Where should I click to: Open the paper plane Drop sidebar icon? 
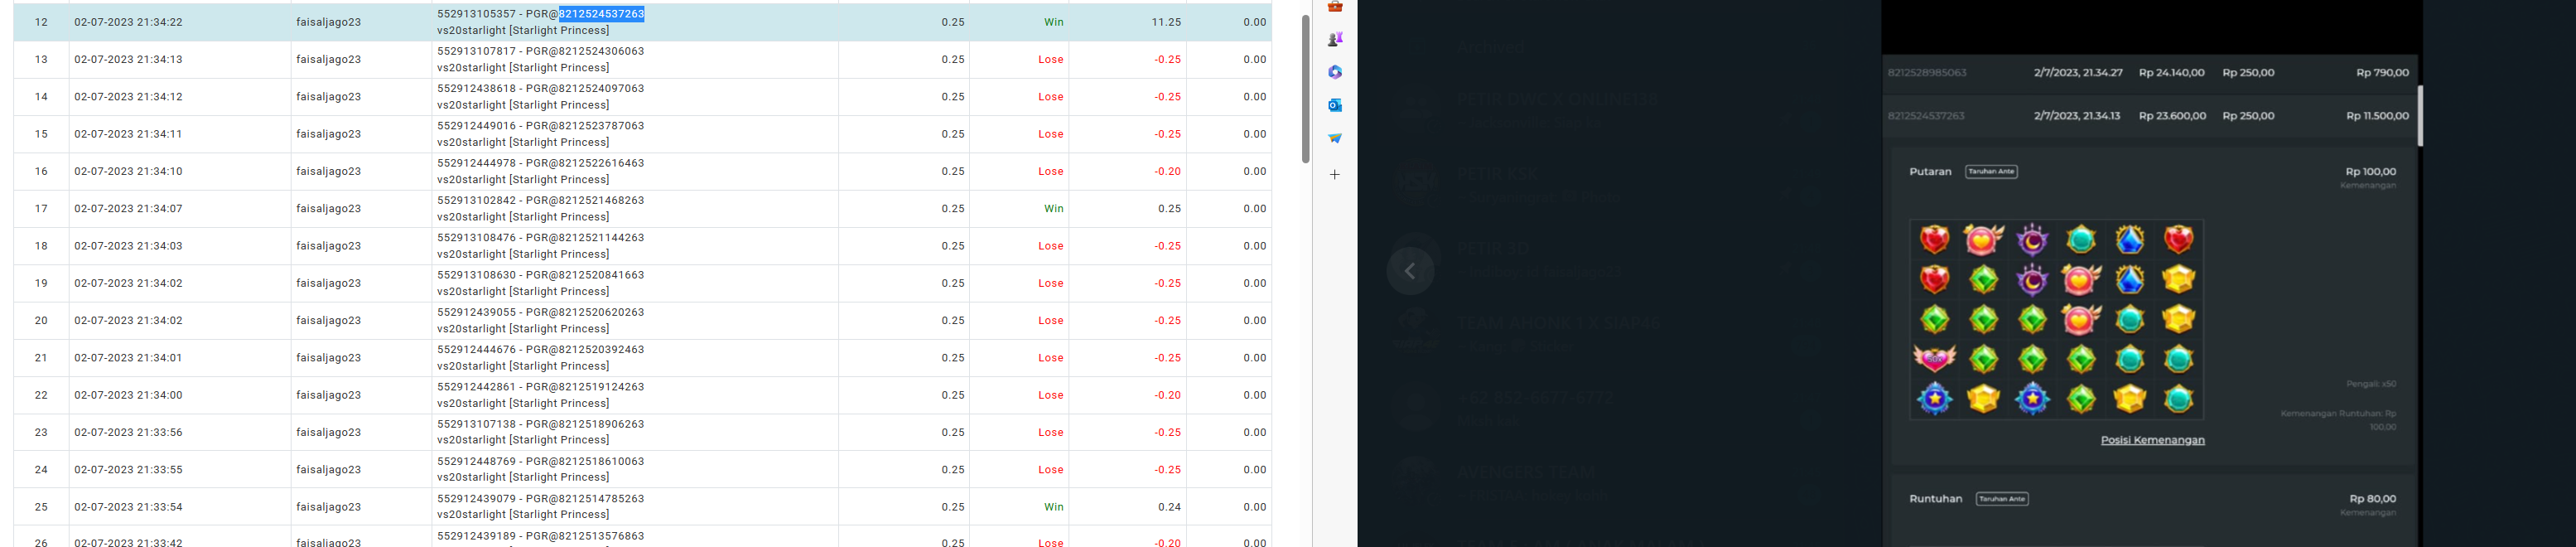[1335, 138]
